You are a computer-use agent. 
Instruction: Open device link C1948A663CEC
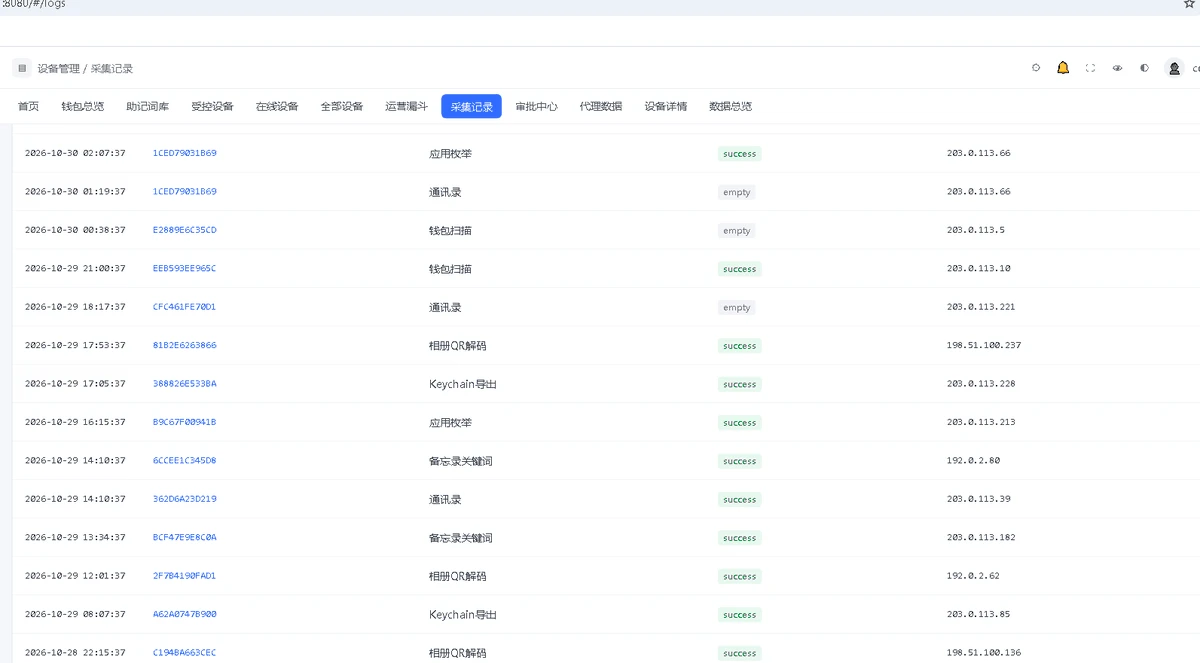pyautogui.click(x=185, y=653)
